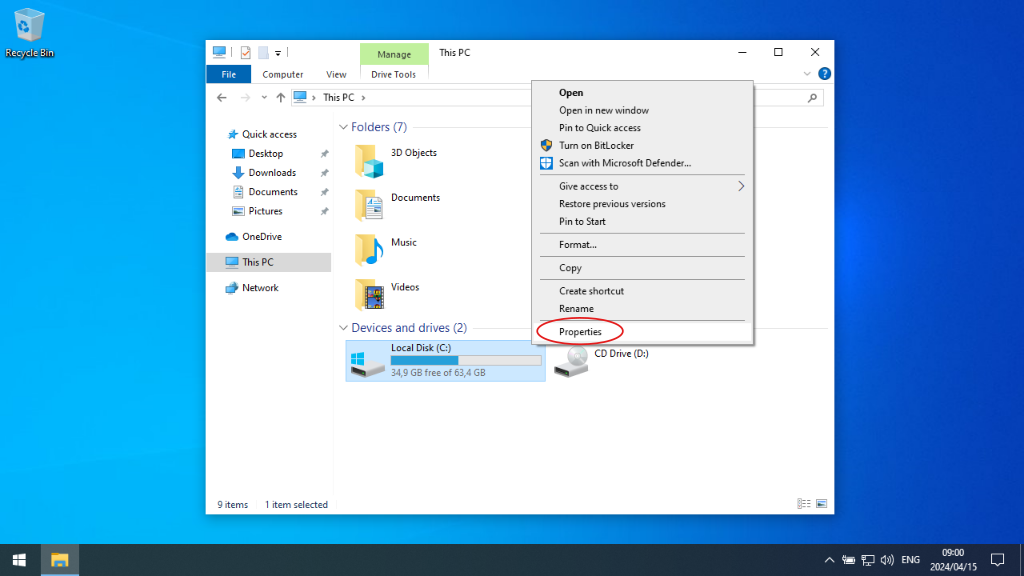Viewport: 1024px width, 576px height.
Task: Open Network from the navigation sidebar
Action: (258, 287)
